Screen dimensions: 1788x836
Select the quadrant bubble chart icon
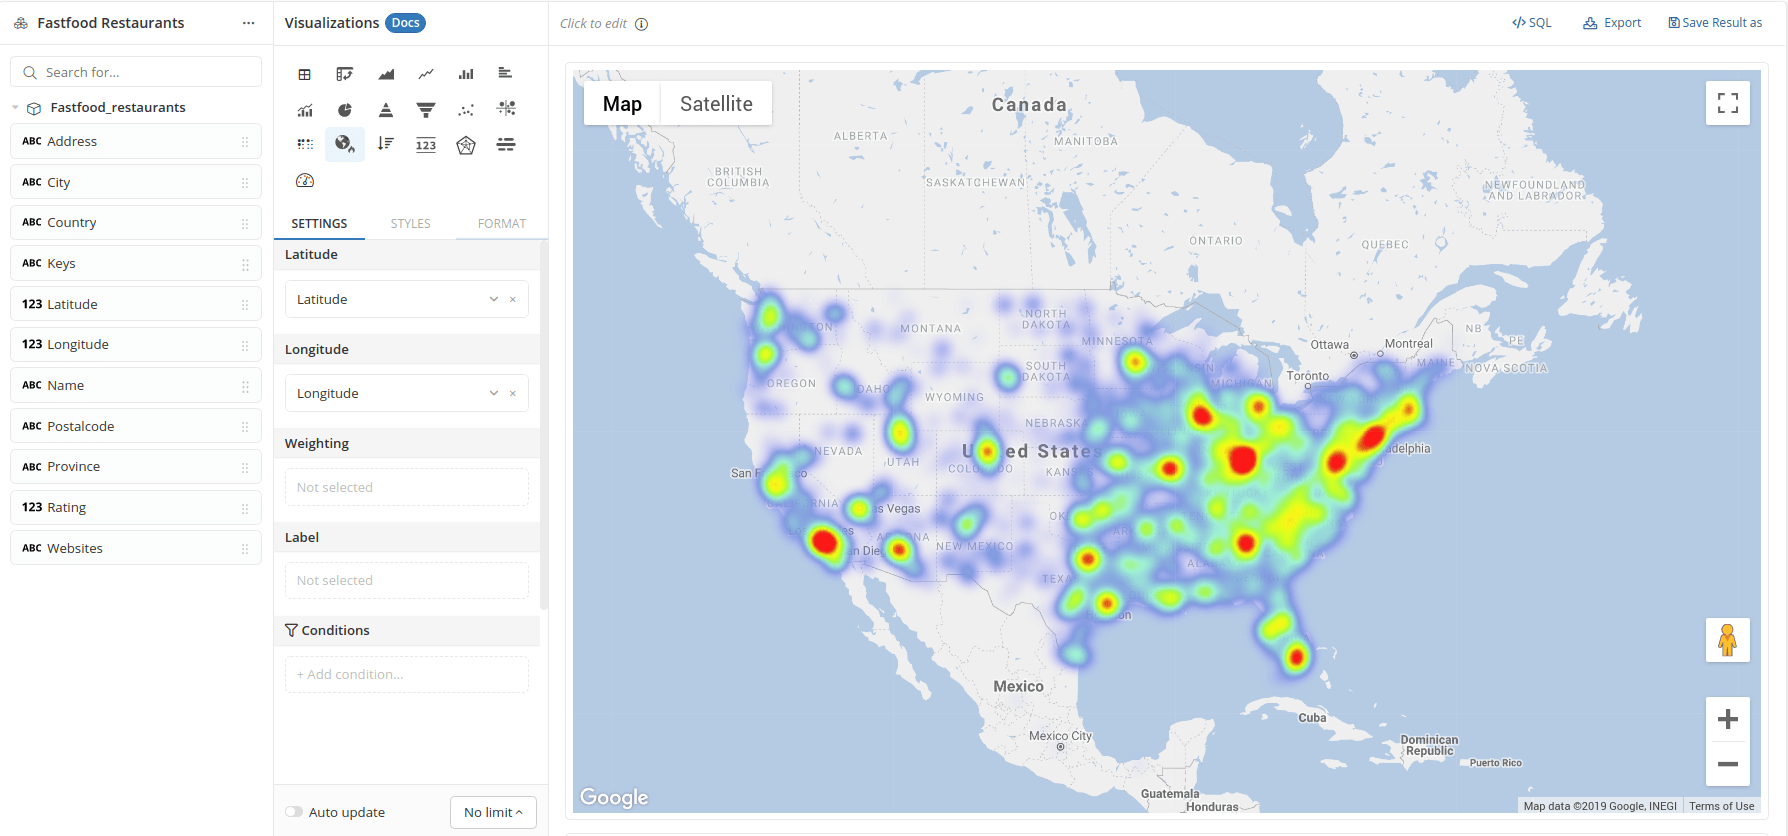click(507, 108)
